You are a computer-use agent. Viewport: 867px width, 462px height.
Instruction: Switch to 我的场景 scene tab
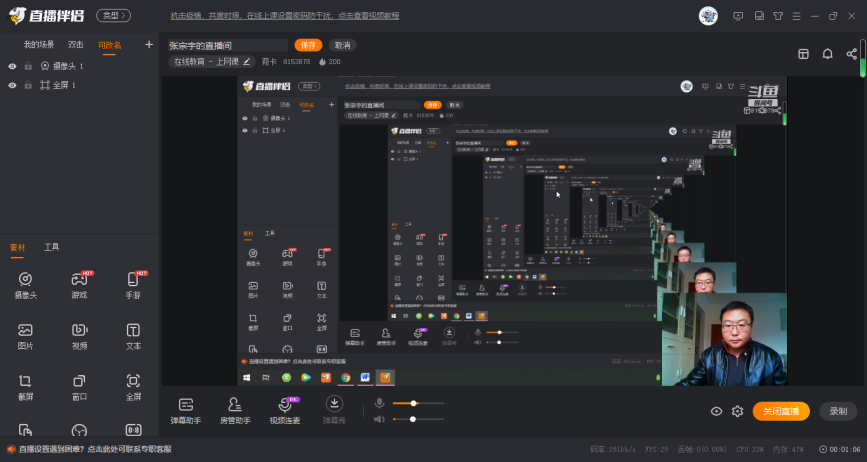[x=39, y=45]
